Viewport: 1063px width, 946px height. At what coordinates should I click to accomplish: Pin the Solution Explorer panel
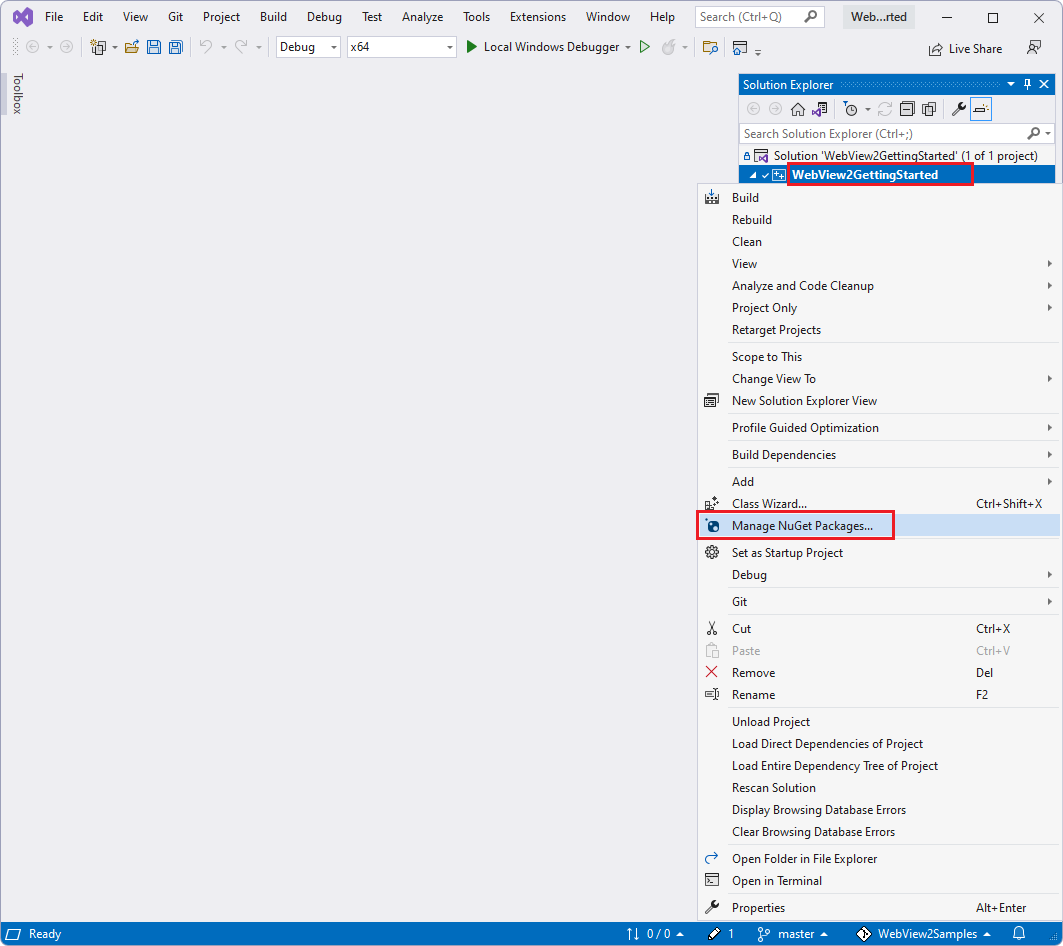pyautogui.click(x=1027, y=84)
